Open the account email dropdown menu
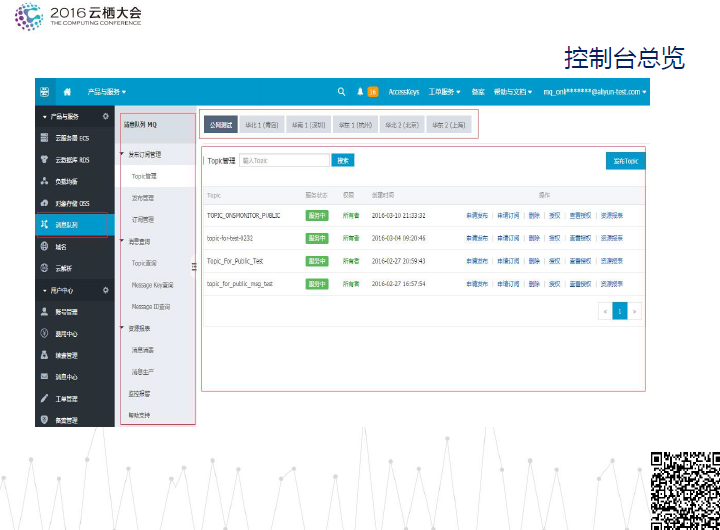This screenshot has height=530, width=720. click(594, 91)
